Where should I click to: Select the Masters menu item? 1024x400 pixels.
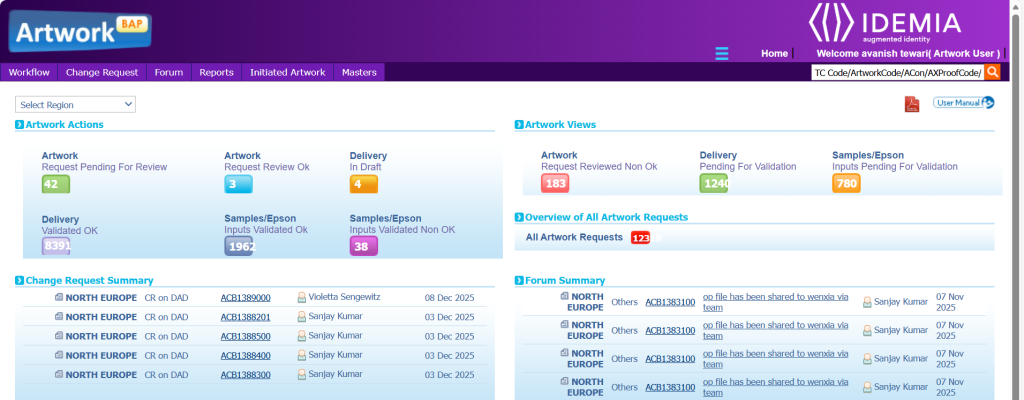tap(359, 72)
